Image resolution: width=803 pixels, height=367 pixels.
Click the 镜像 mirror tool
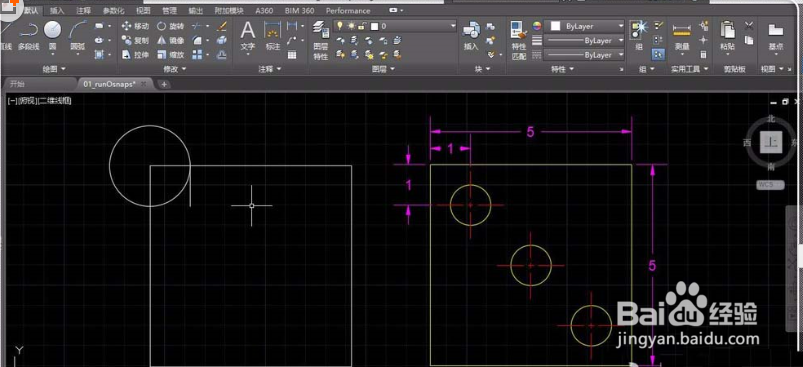[171, 40]
